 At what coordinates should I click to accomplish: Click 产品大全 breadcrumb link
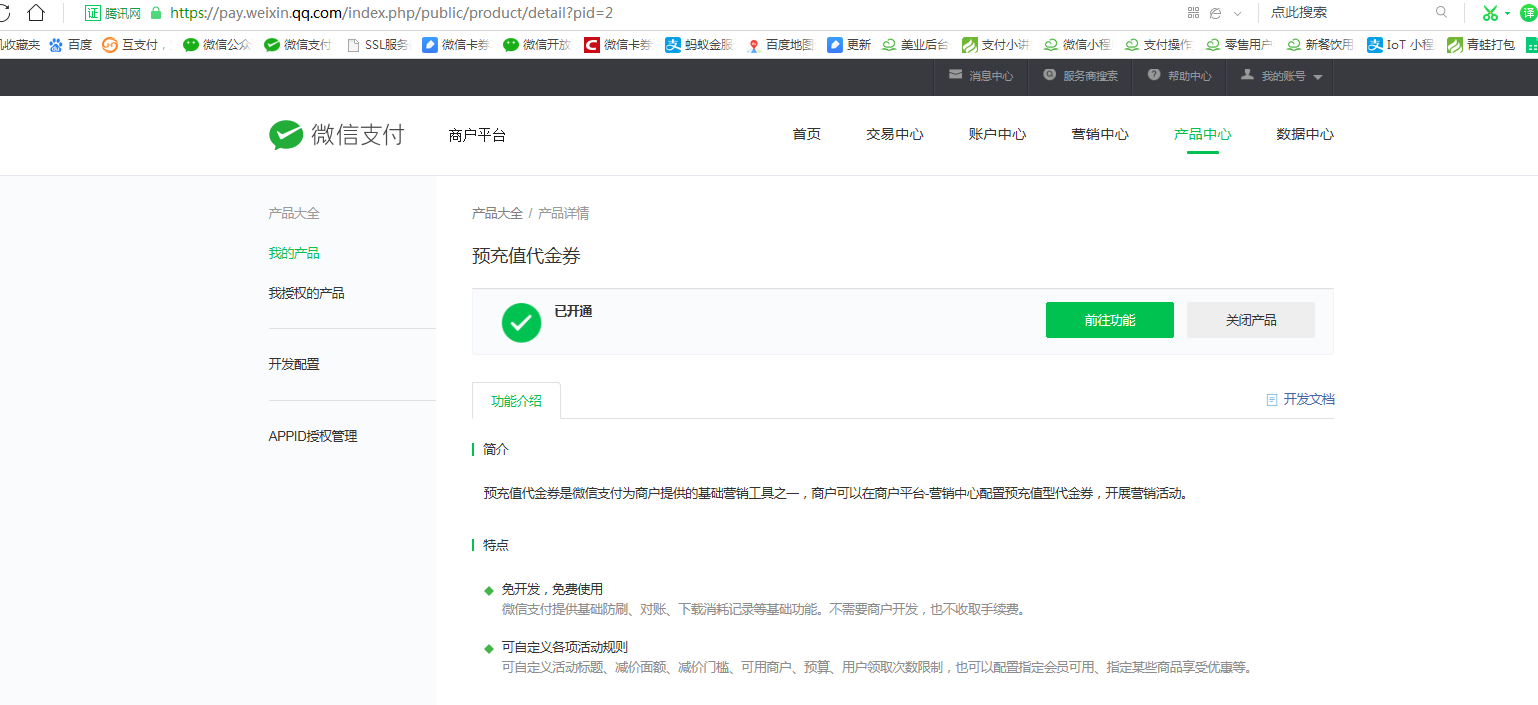click(x=497, y=213)
